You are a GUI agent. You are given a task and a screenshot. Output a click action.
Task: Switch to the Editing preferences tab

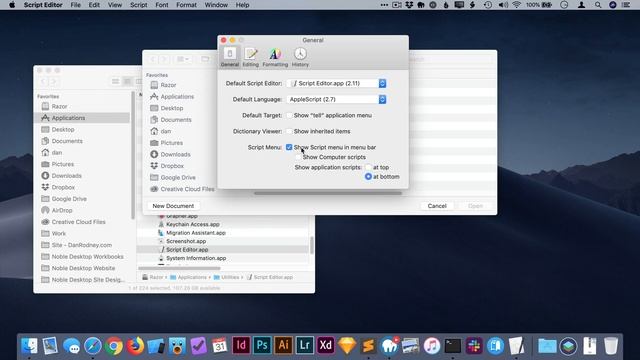251,57
